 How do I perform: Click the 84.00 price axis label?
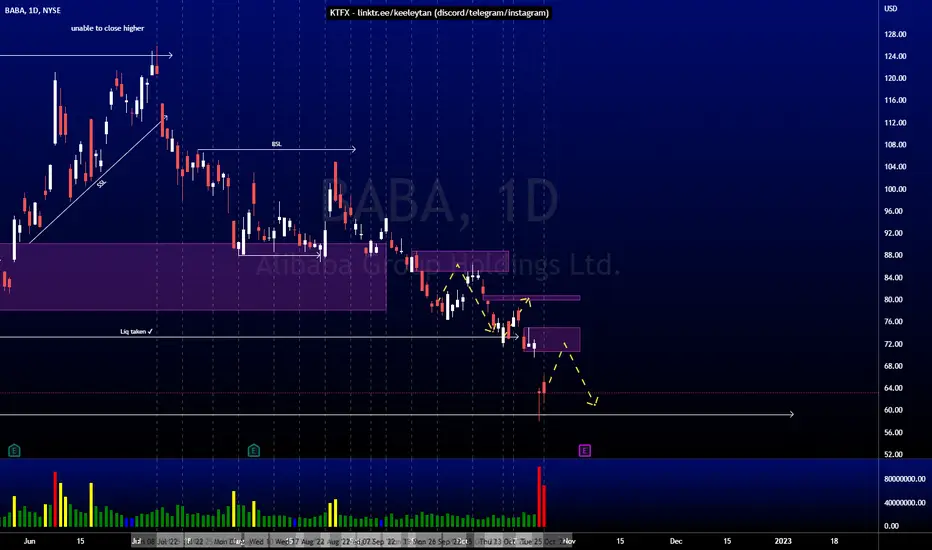coord(893,278)
